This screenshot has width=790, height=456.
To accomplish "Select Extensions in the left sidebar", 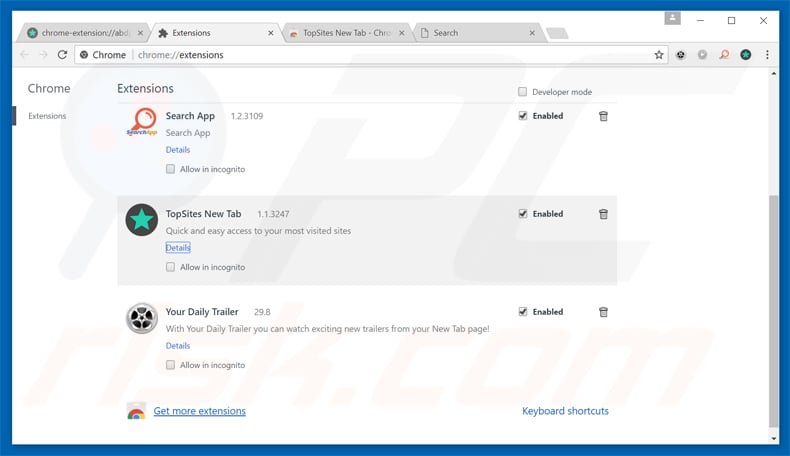I will (47, 116).
